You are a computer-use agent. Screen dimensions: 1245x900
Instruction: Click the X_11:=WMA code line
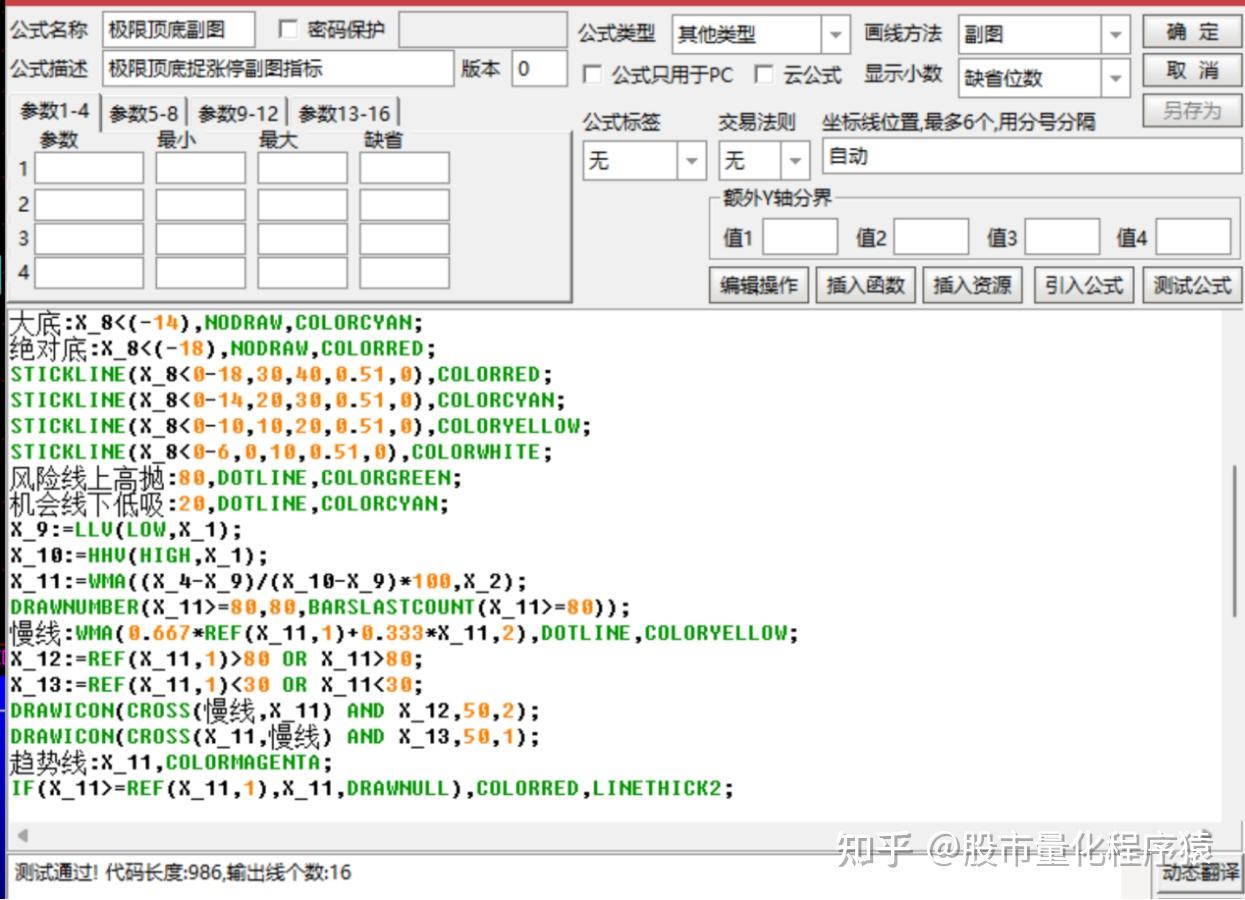(x=268, y=582)
